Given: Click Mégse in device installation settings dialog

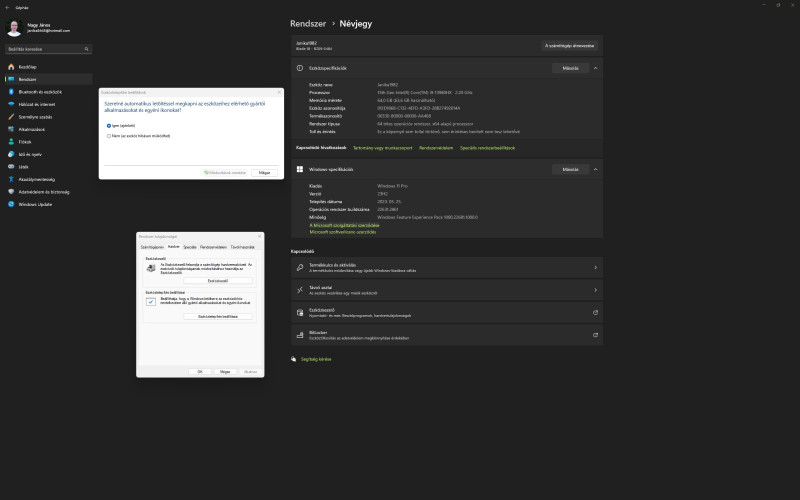Looking at the screenshot, I should coord(264,173).
